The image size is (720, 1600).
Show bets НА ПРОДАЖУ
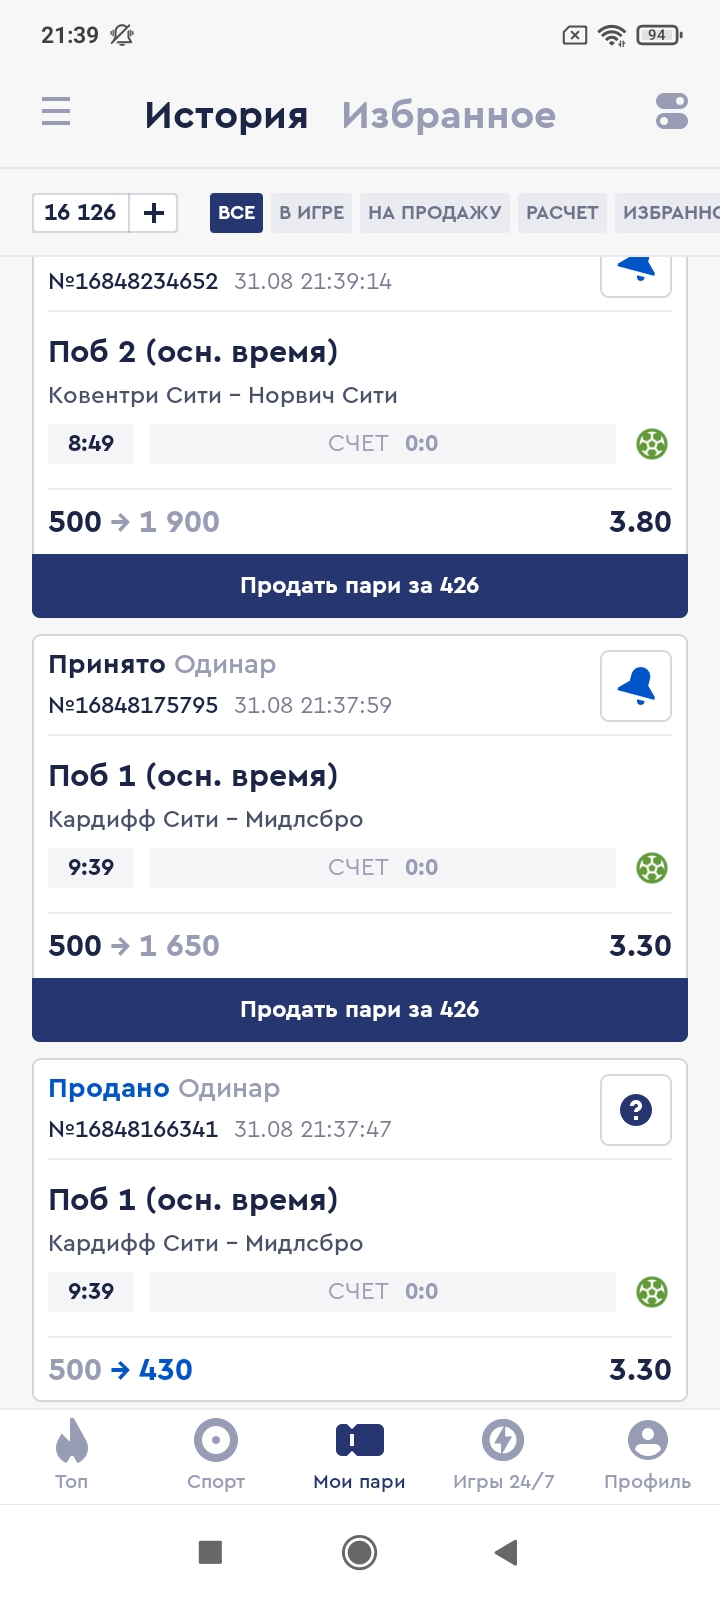pos(434,213)
